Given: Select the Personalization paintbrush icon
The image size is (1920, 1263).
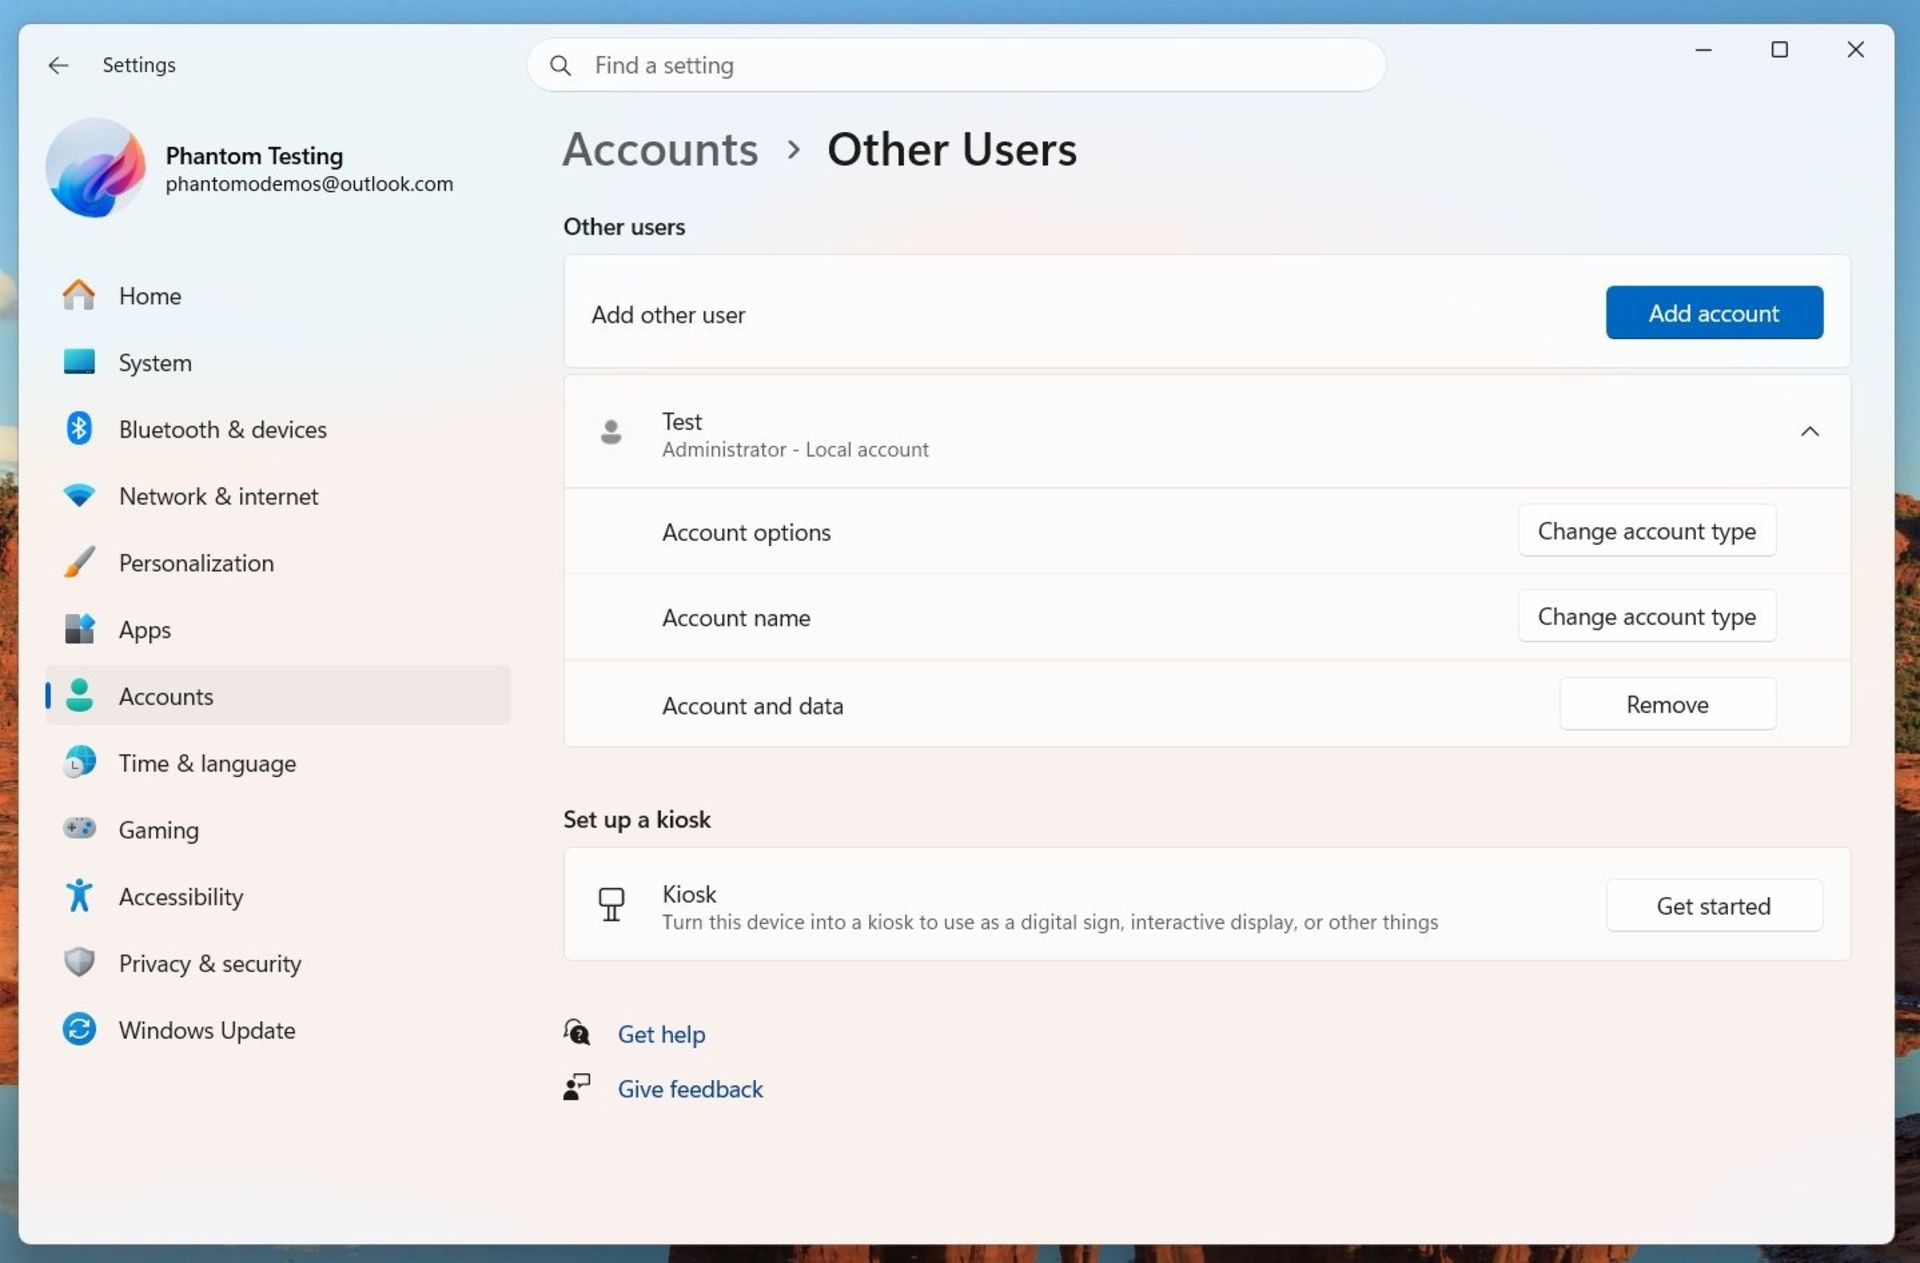Looking at the screenshot, I should click(x=79, y=563).
